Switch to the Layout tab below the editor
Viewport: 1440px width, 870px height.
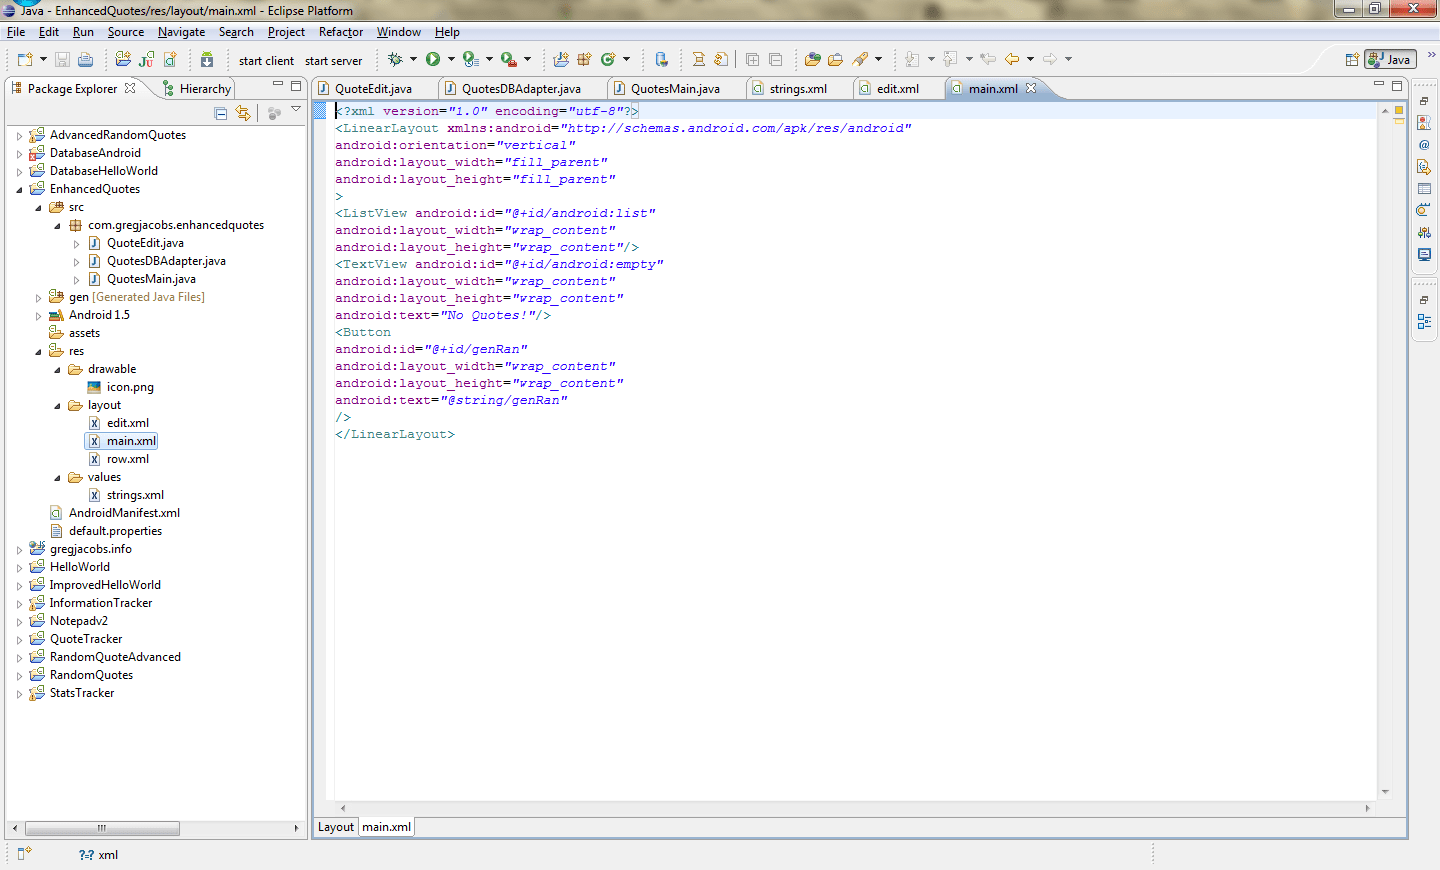(335, 827)
